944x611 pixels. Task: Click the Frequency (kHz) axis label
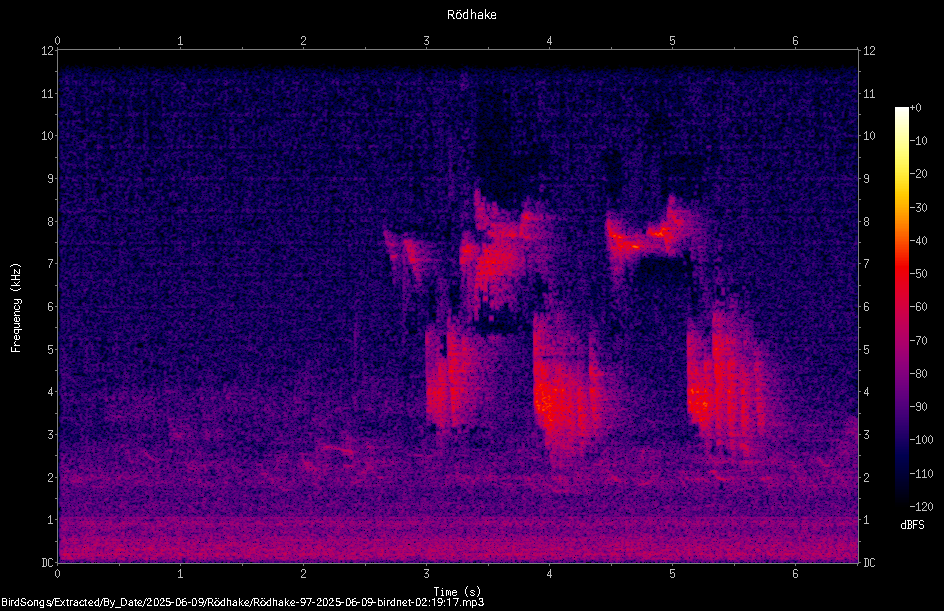click(16, 308)
